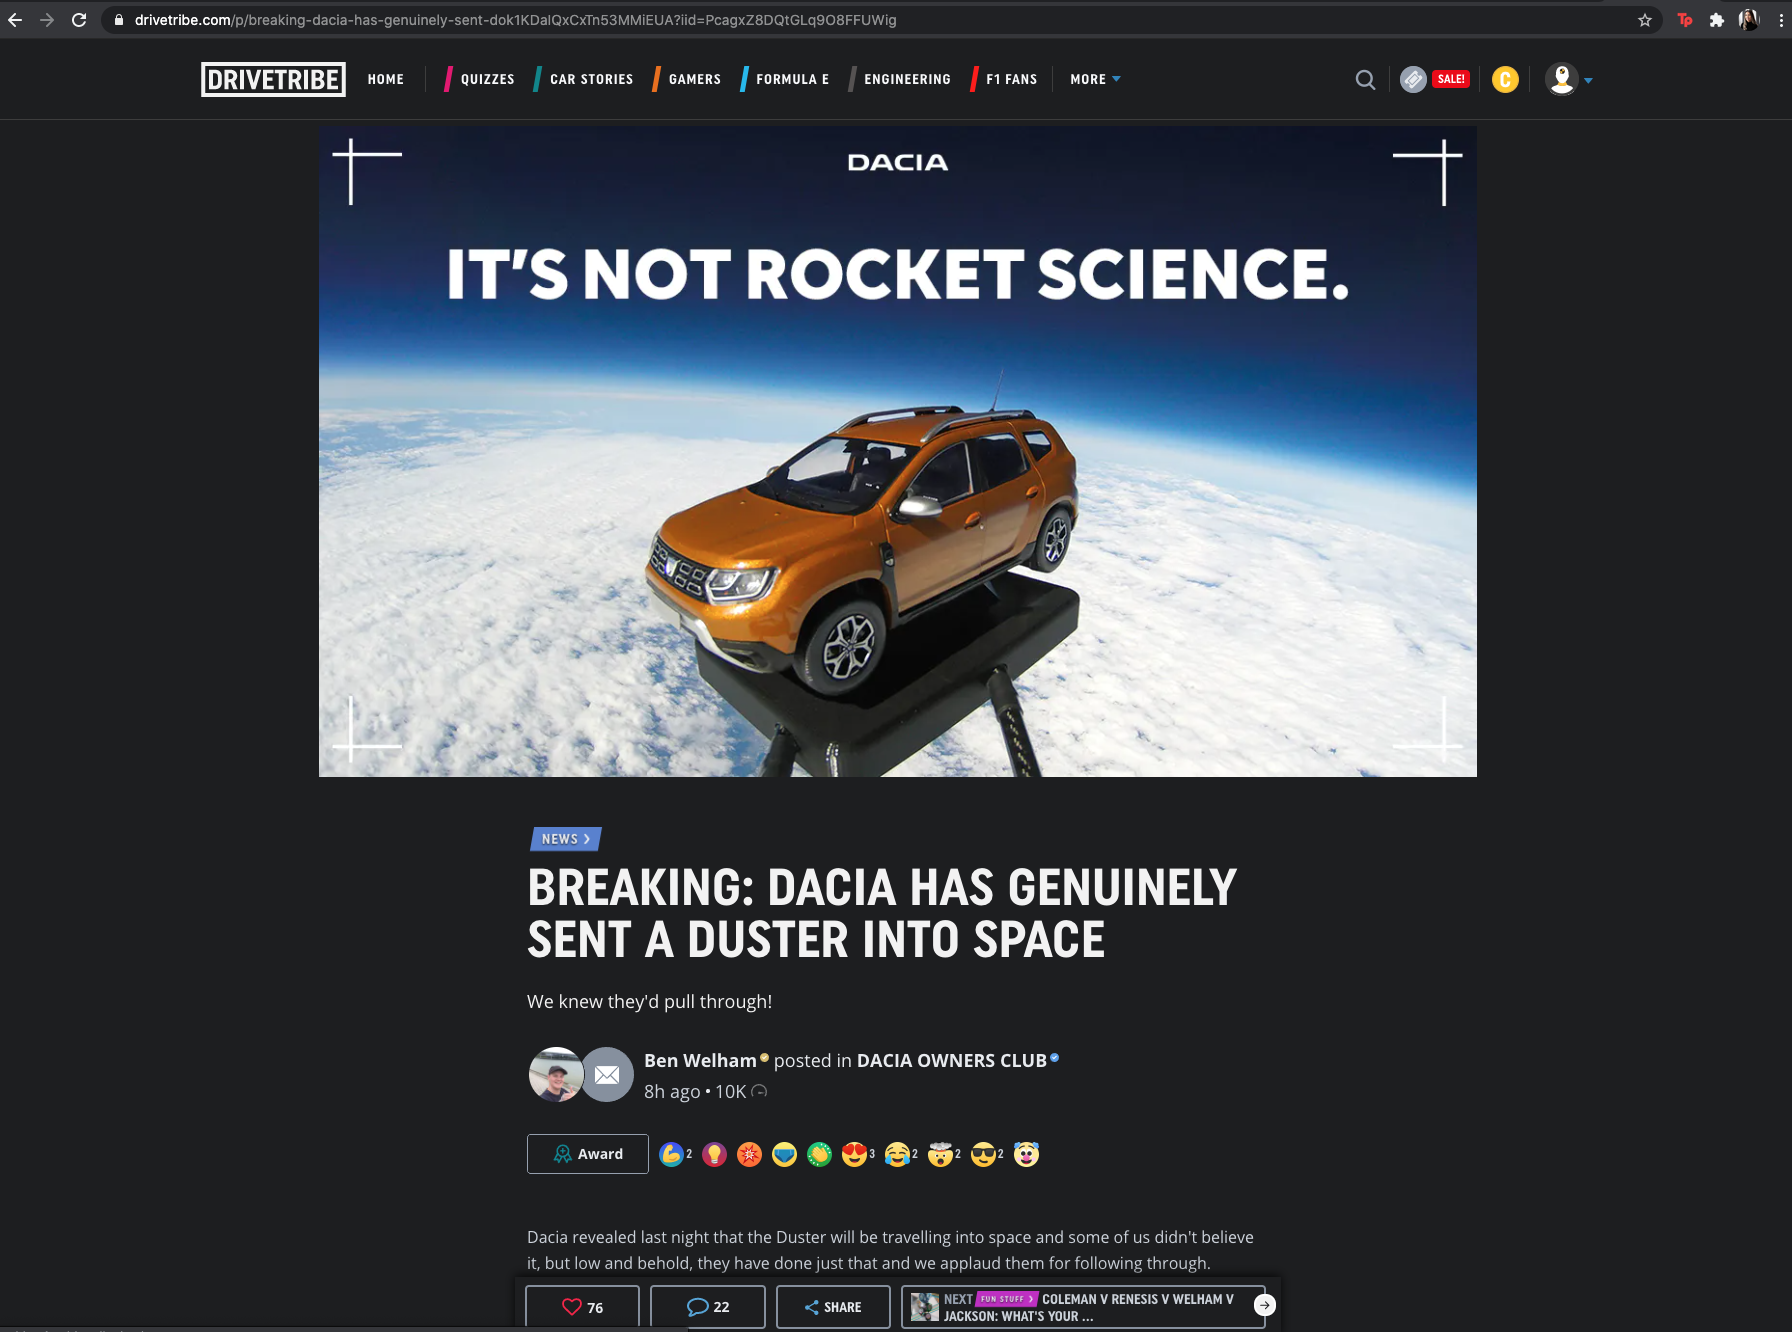Pick the sunglasses cool reaction
Screen dimensions: 1792x1332
[984, 1155]
